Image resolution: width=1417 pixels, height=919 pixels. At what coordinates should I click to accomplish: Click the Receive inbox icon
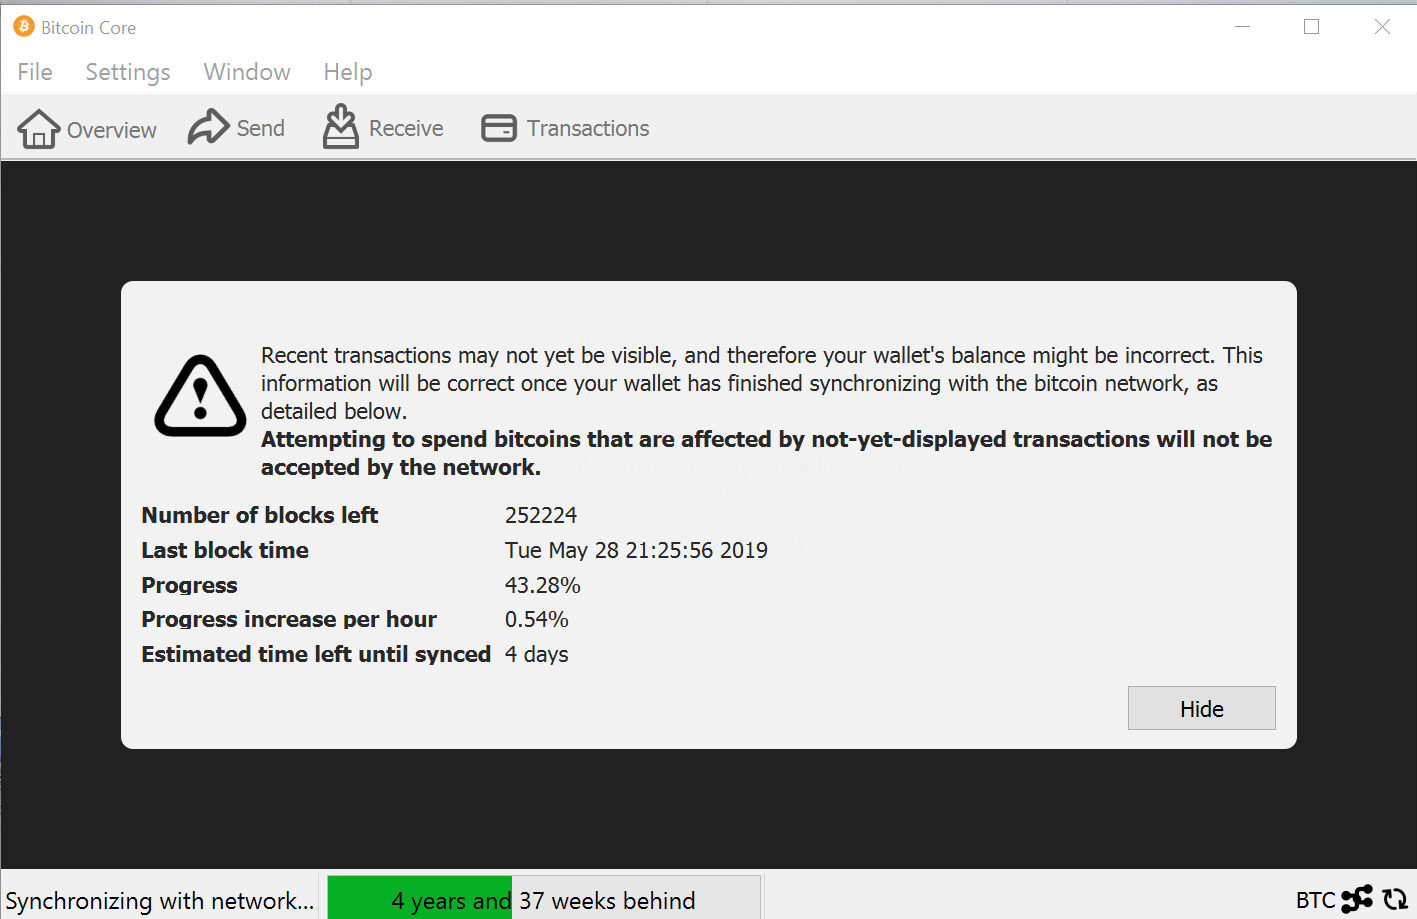(x=340, y=127)
